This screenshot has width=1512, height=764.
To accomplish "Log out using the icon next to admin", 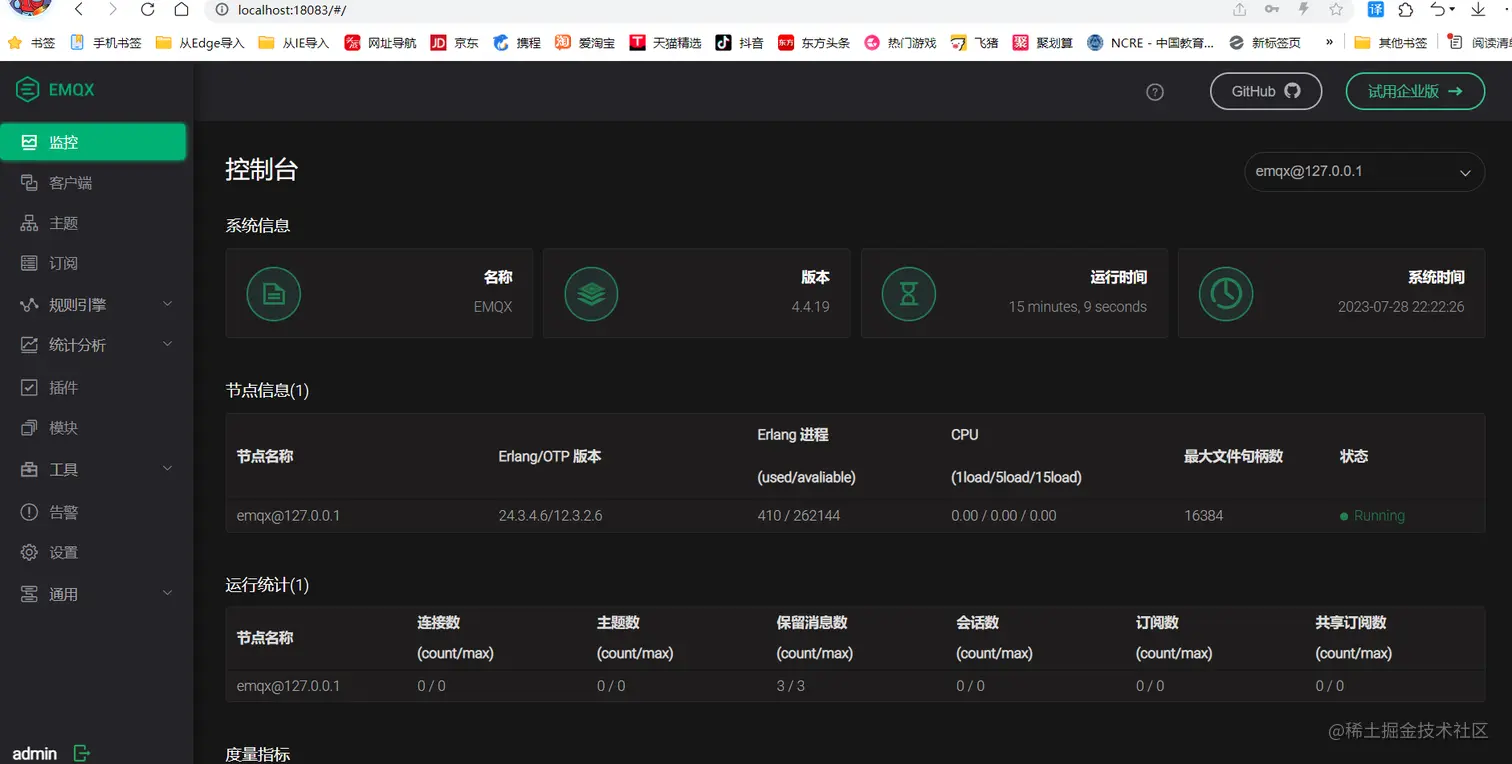I will click(82, 753).
